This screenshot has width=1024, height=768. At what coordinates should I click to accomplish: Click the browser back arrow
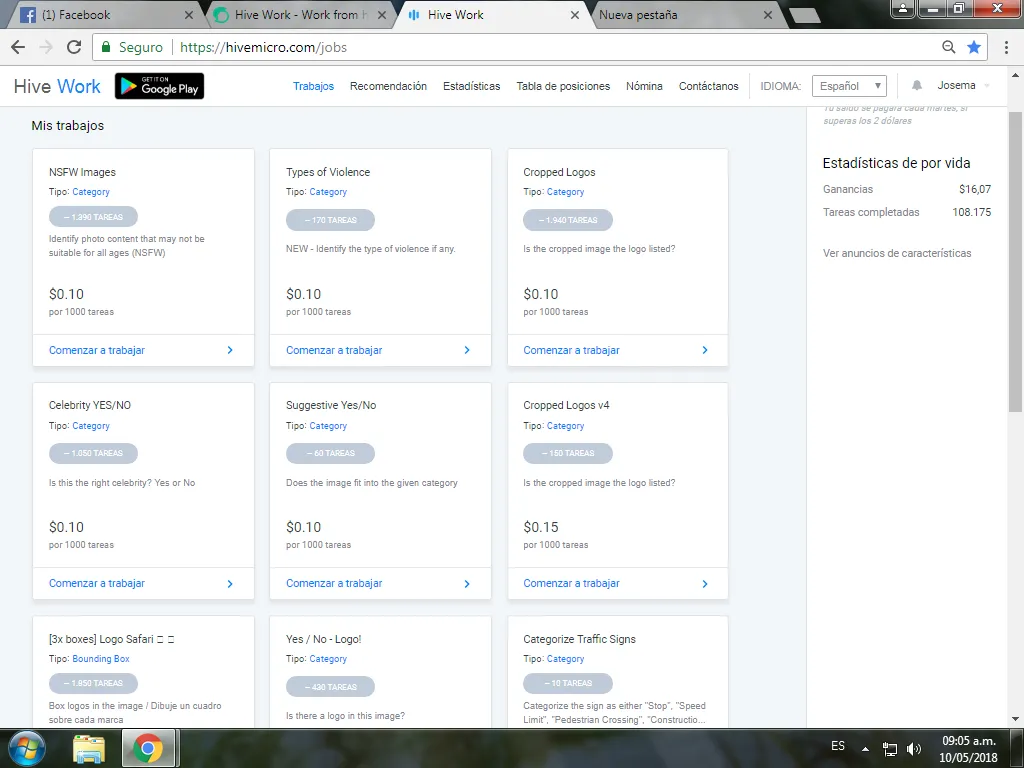pos(18,47)
